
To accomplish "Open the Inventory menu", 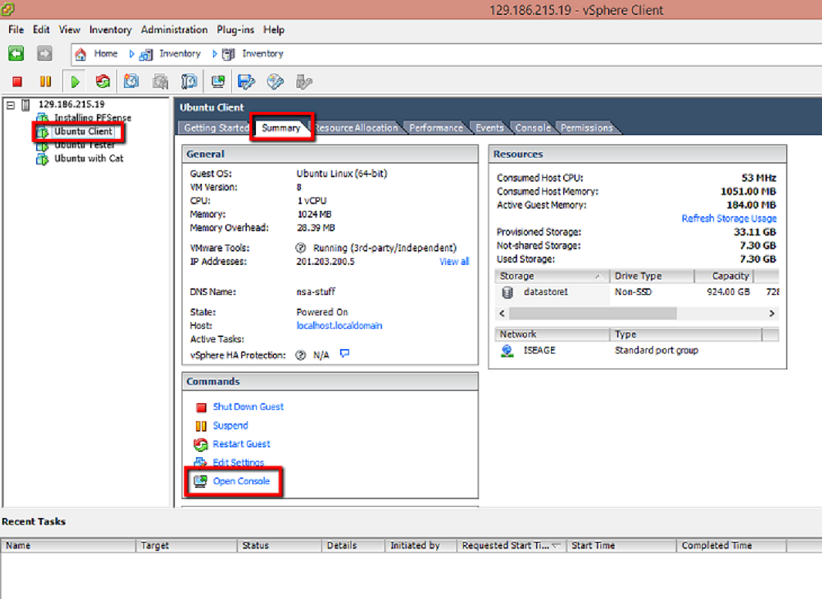I will pyautogui.click(x=110, y=30).
